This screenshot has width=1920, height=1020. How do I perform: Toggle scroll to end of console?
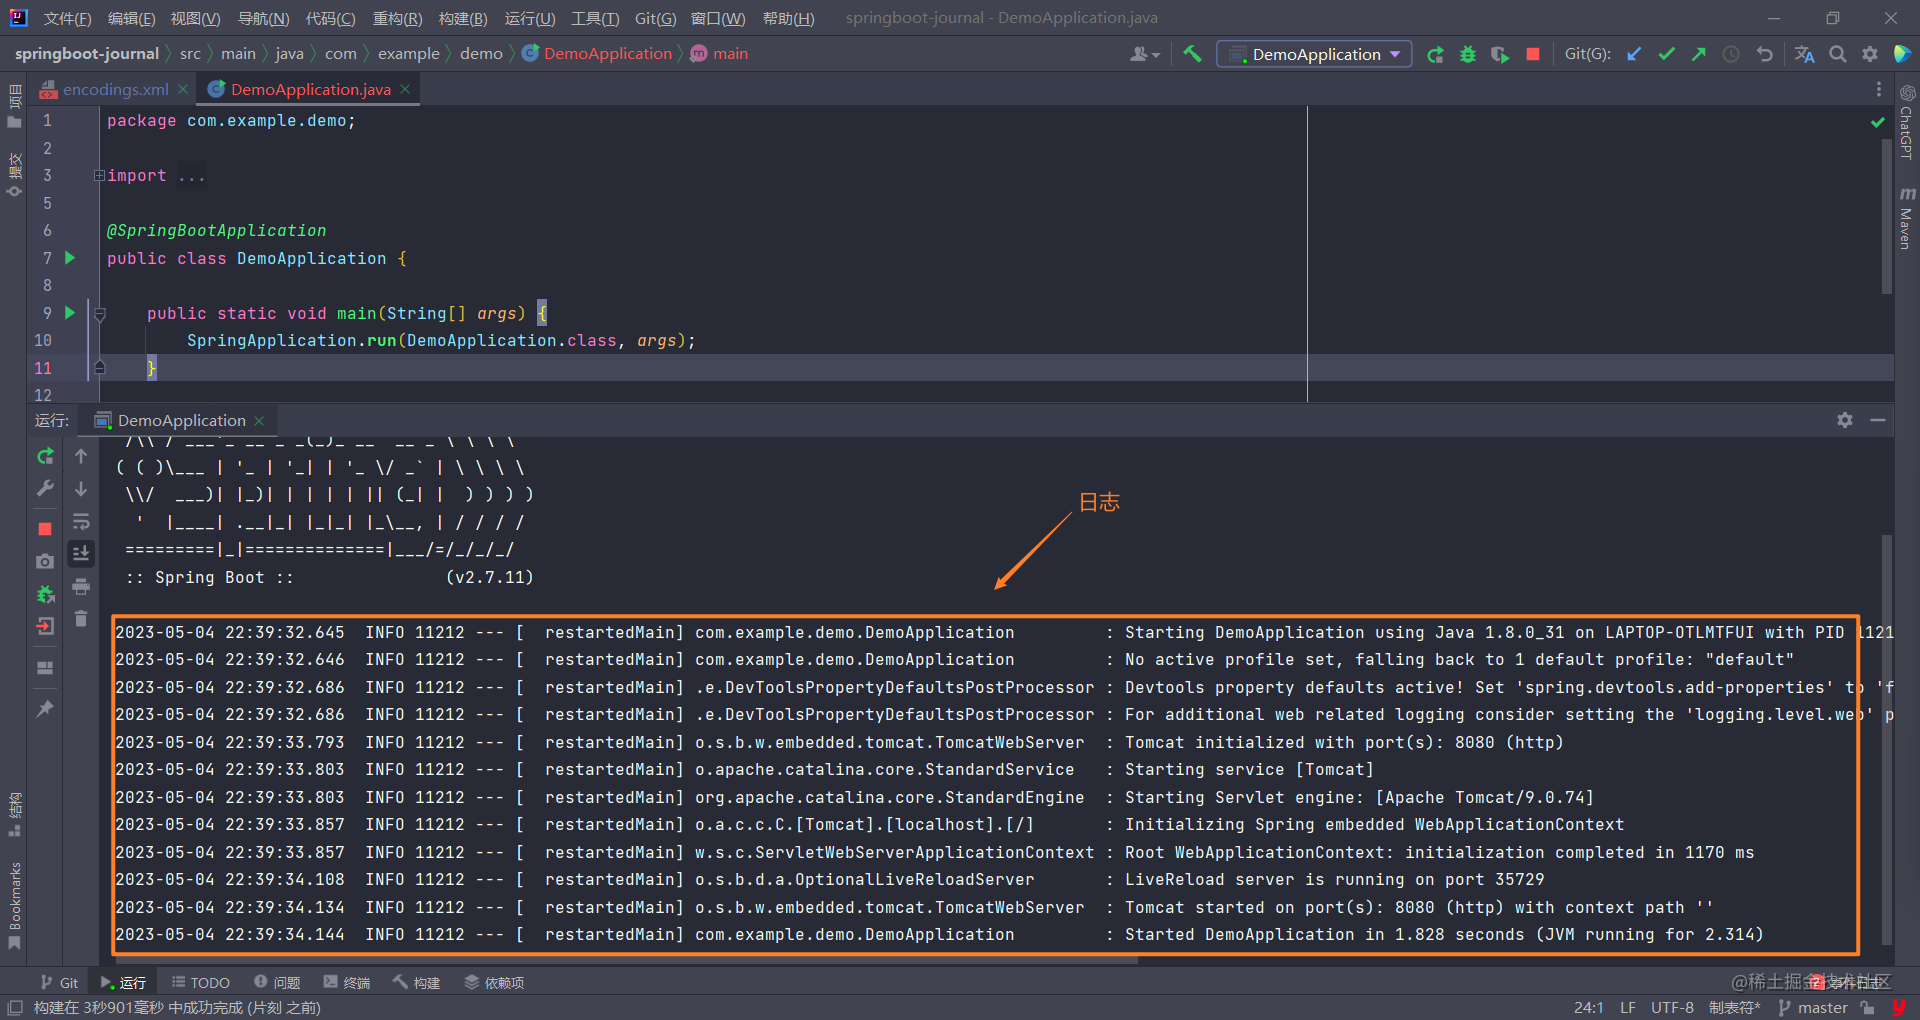point(81,553)
